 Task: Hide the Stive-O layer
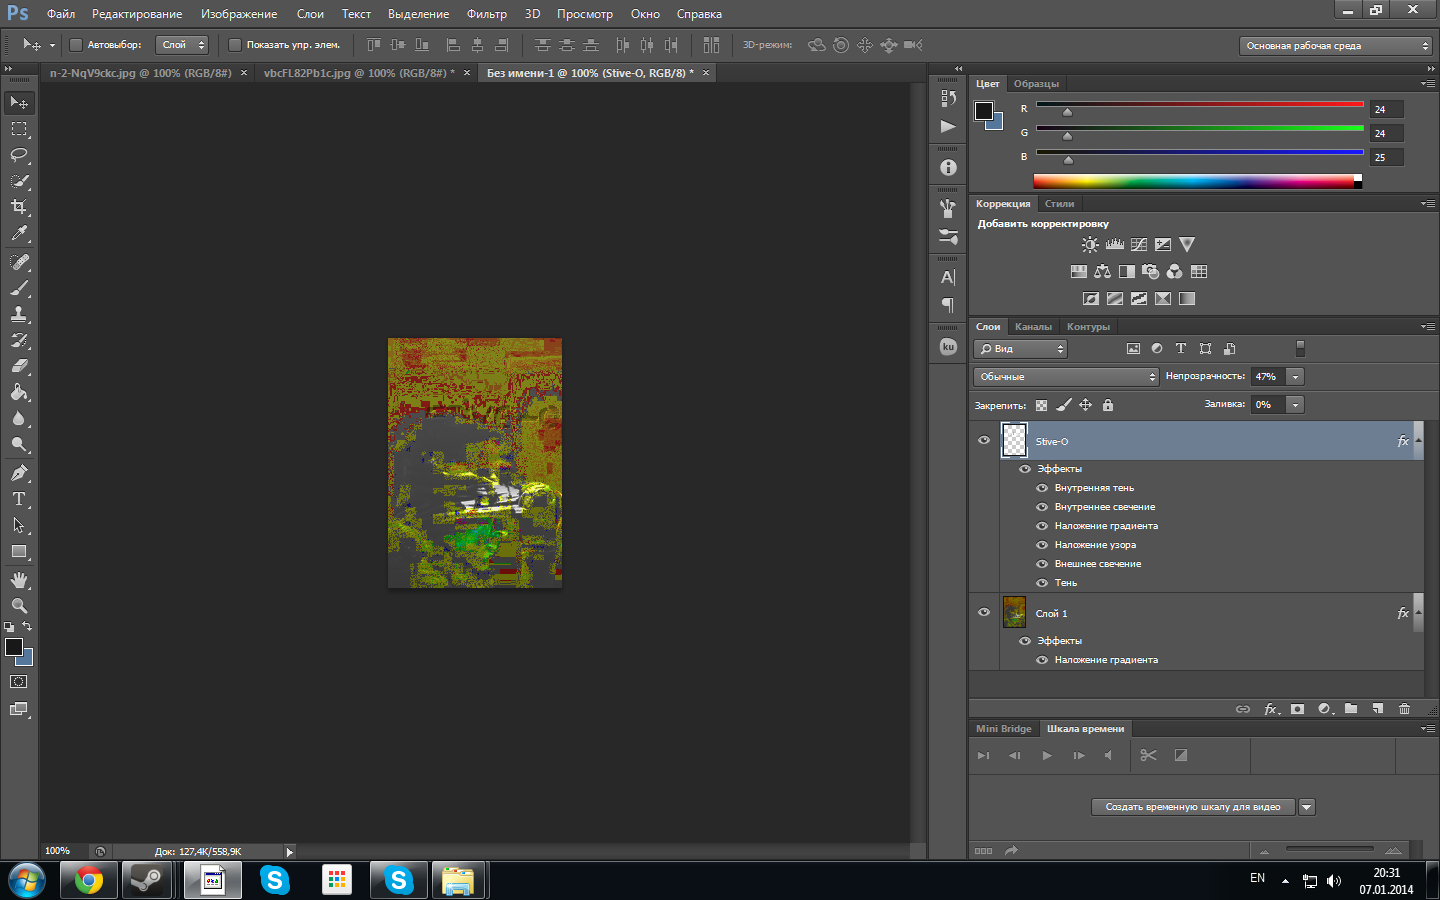pyautogui.click(x=984, y=440)
